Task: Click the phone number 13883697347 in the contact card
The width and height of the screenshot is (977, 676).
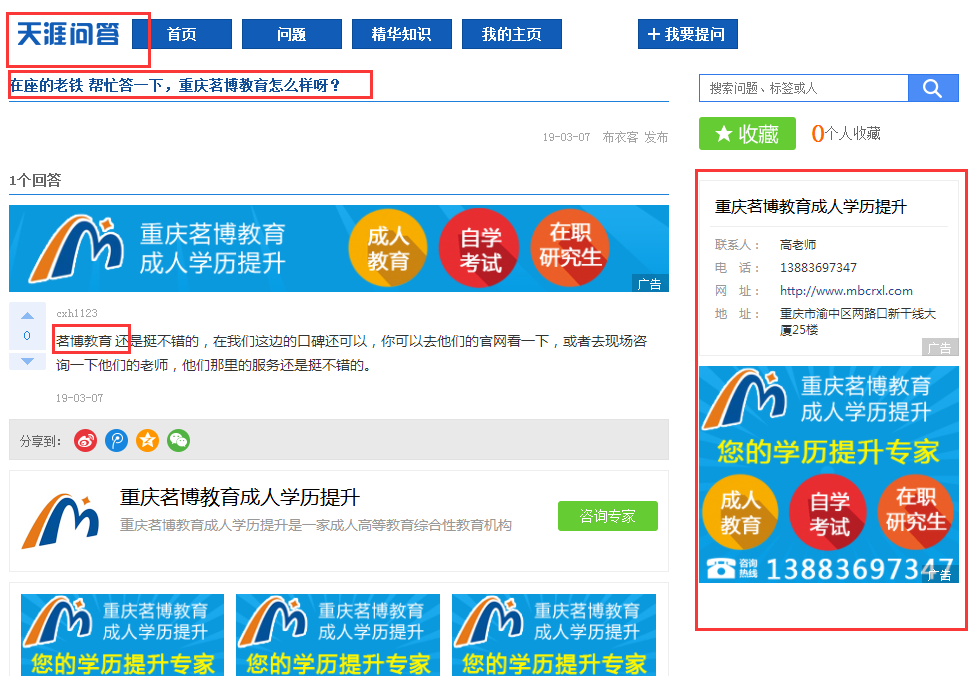Action: (x=818, y=267)
